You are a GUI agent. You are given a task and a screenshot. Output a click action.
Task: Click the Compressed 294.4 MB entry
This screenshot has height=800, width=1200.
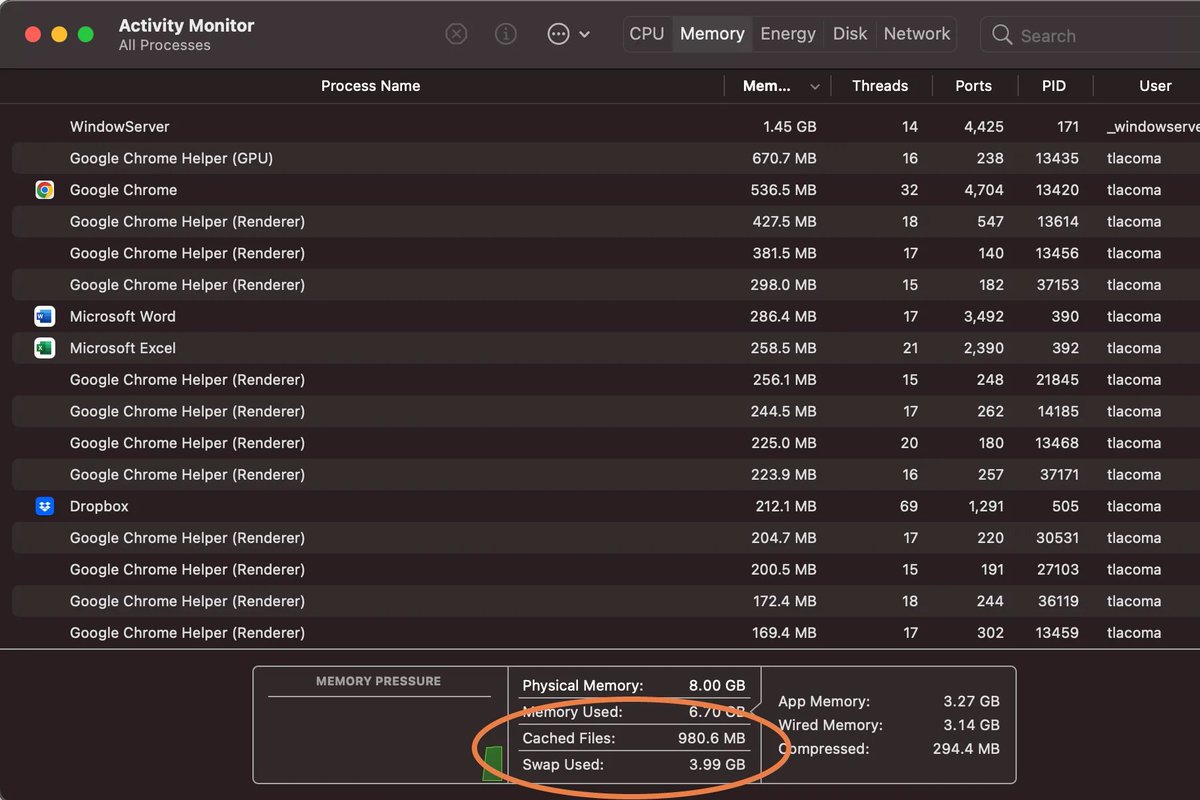889,749
